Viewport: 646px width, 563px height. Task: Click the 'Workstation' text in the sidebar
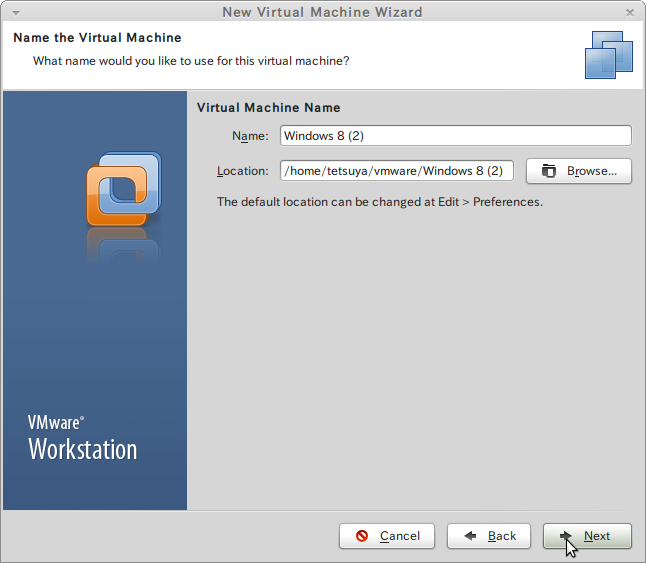pos(82,449)
